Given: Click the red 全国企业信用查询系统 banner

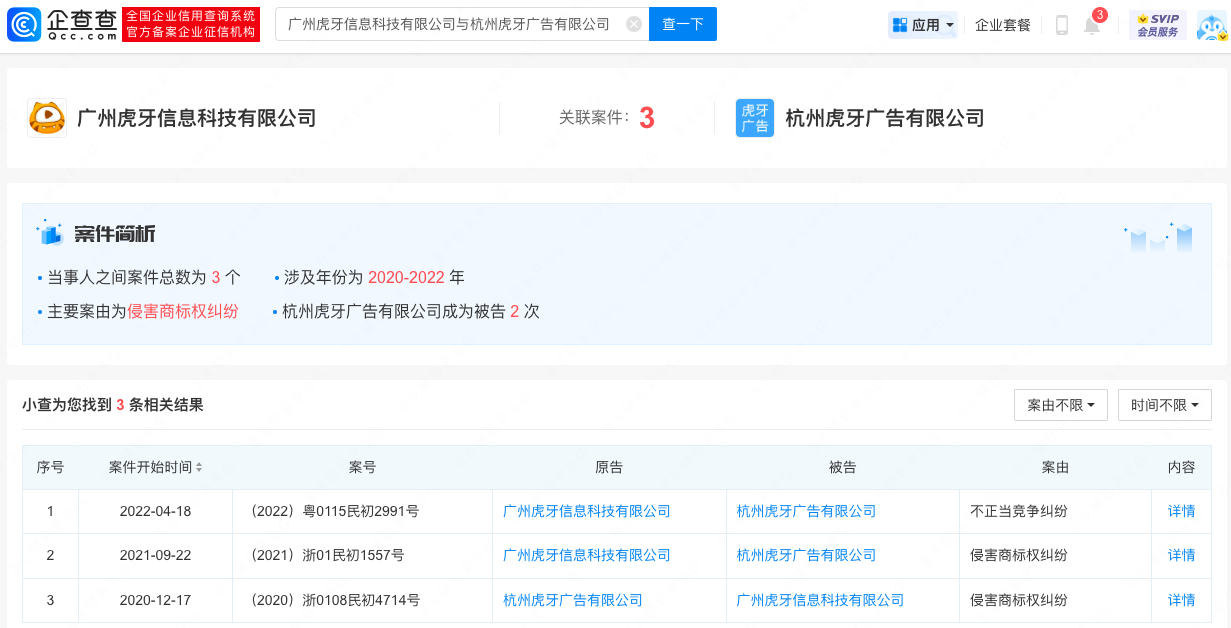Looking at the screenshot, I should coord(191,24).
